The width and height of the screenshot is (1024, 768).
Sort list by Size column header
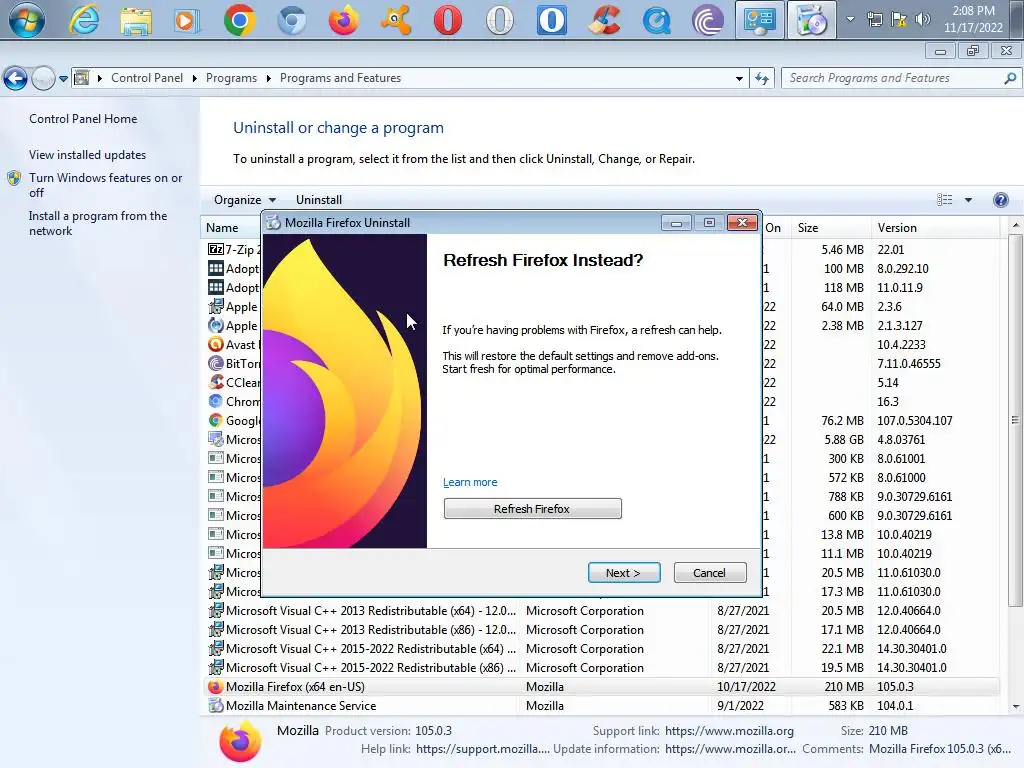pyautogui.click(x=829, y=228)
